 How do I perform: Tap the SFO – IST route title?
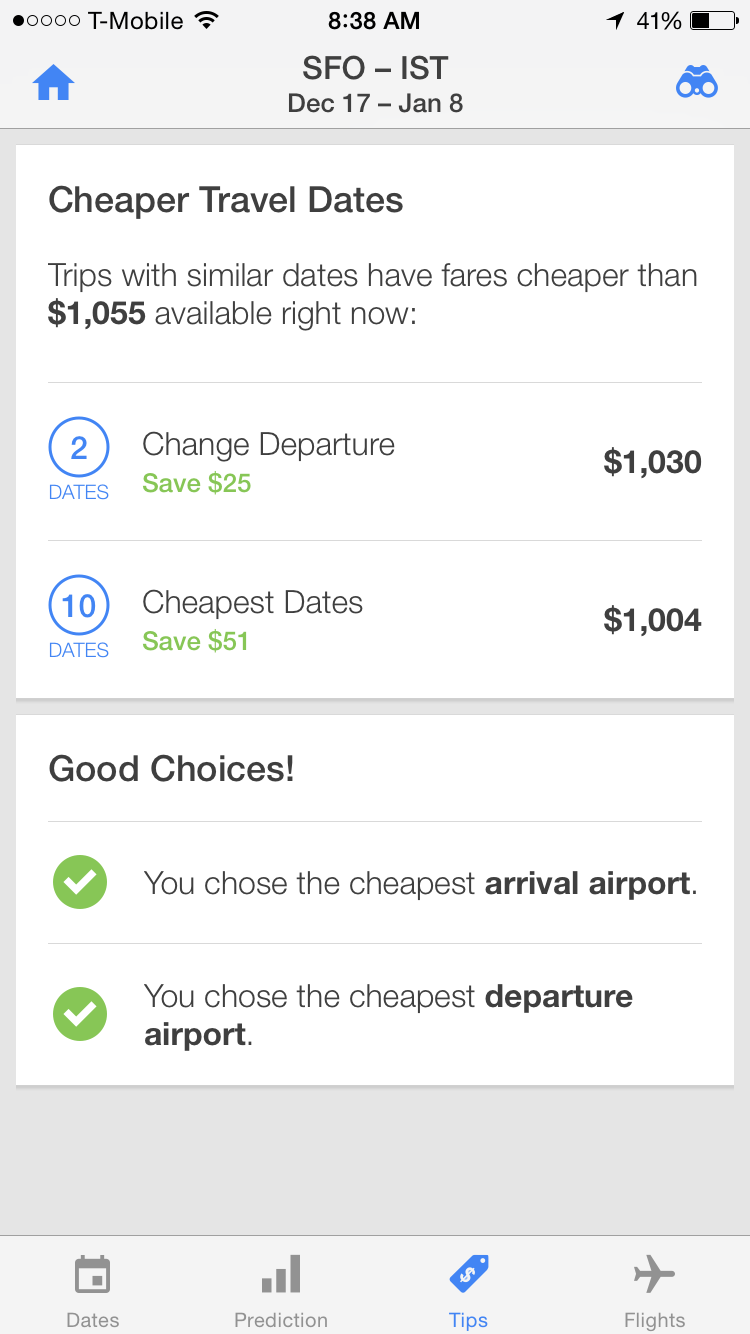pos(375,68)
